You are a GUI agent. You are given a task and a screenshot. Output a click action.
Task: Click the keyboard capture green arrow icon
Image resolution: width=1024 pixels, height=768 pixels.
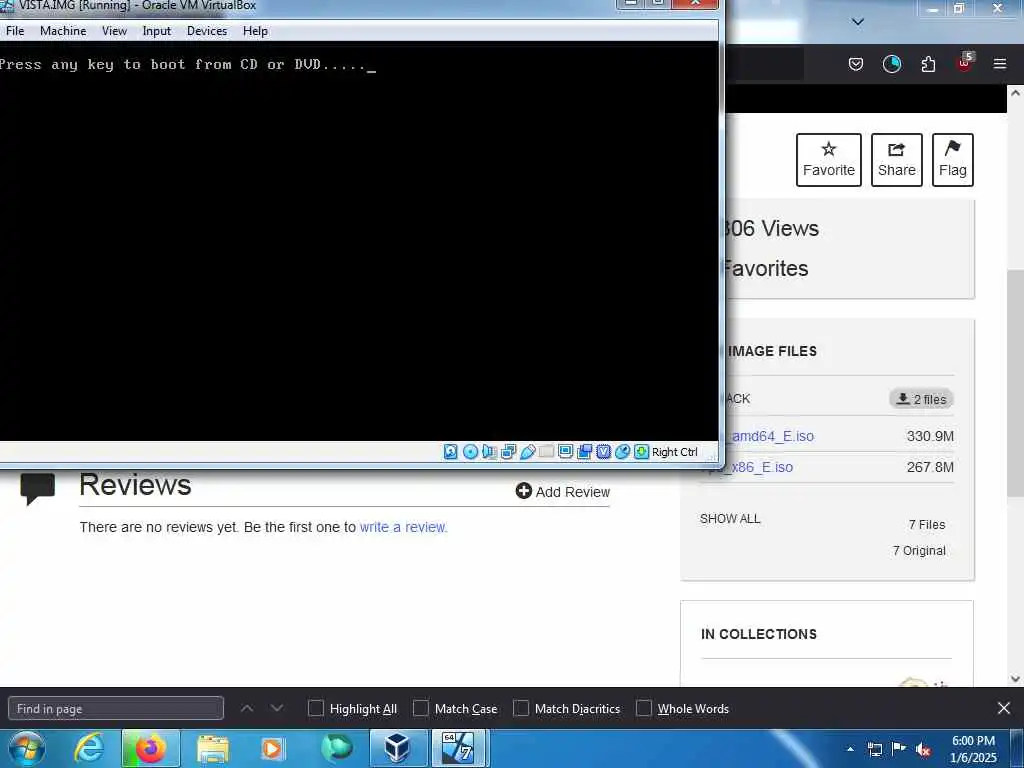[641, 452]
